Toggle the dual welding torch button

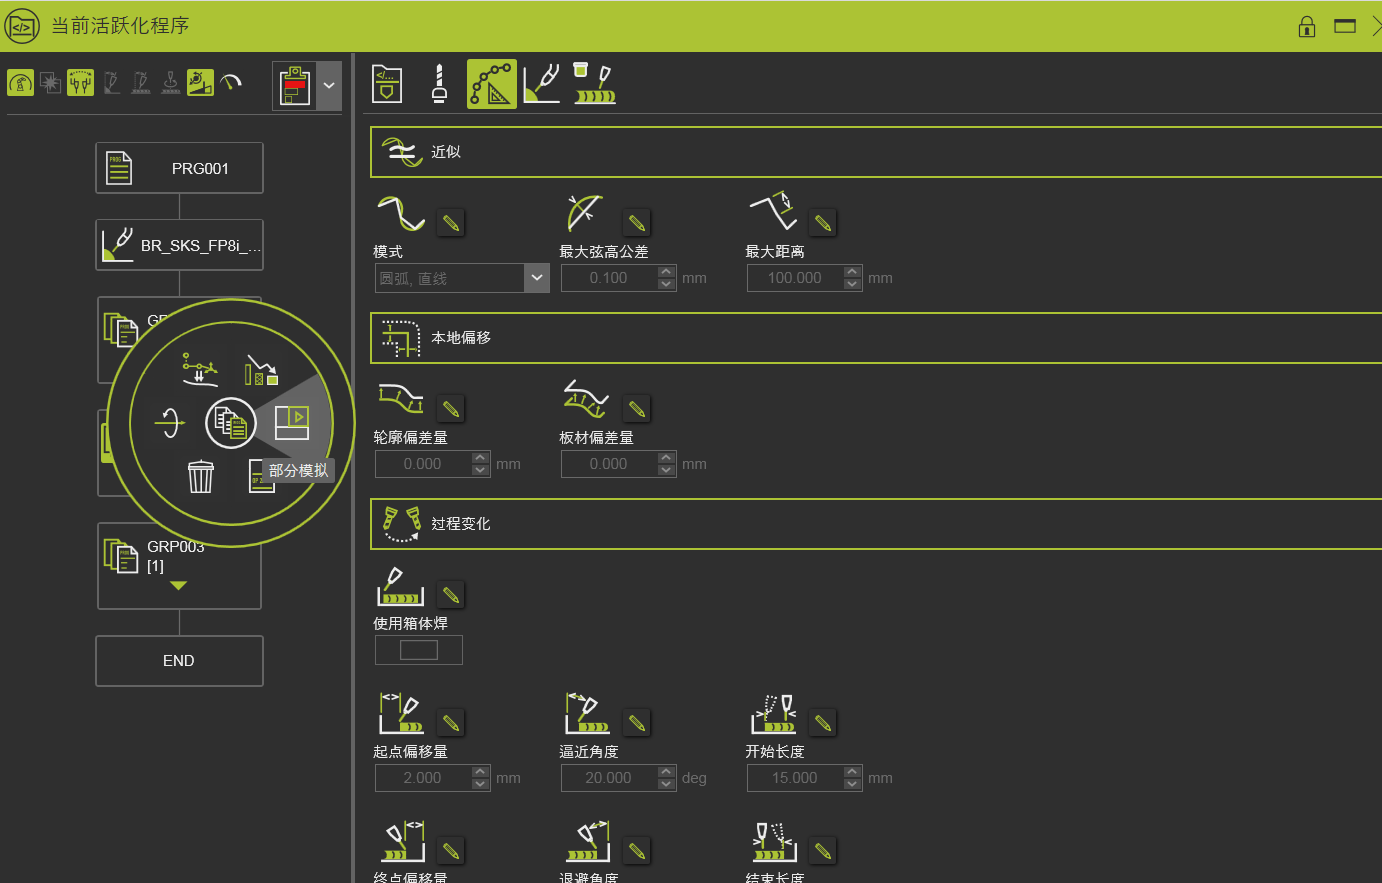tap(80, 82)
